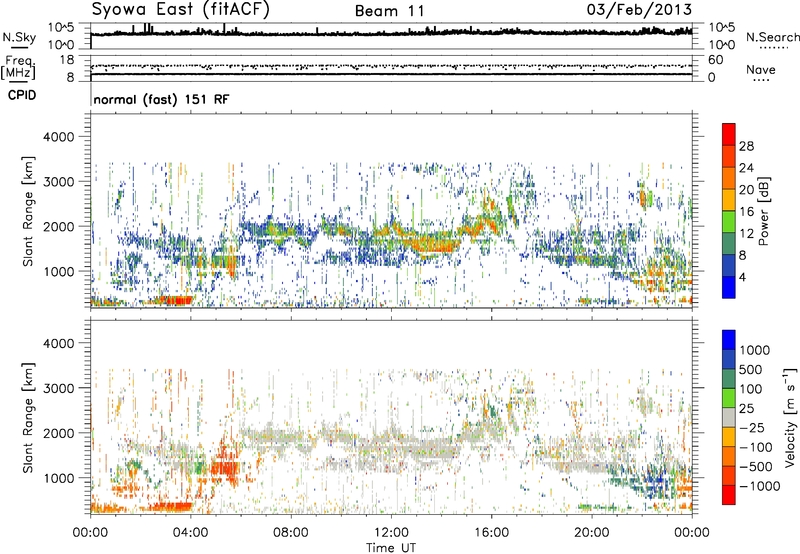Click the 60 tick on Nave axis
This screenshot has width=800, height=554.
pyautogui.click(x=716, y=60)
